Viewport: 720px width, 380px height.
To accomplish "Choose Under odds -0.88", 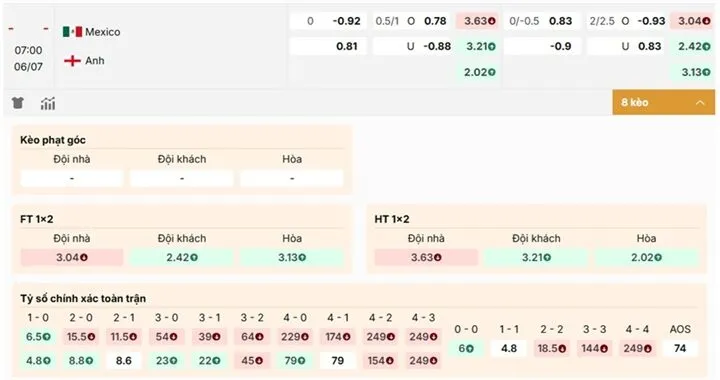I will point(412,46).
